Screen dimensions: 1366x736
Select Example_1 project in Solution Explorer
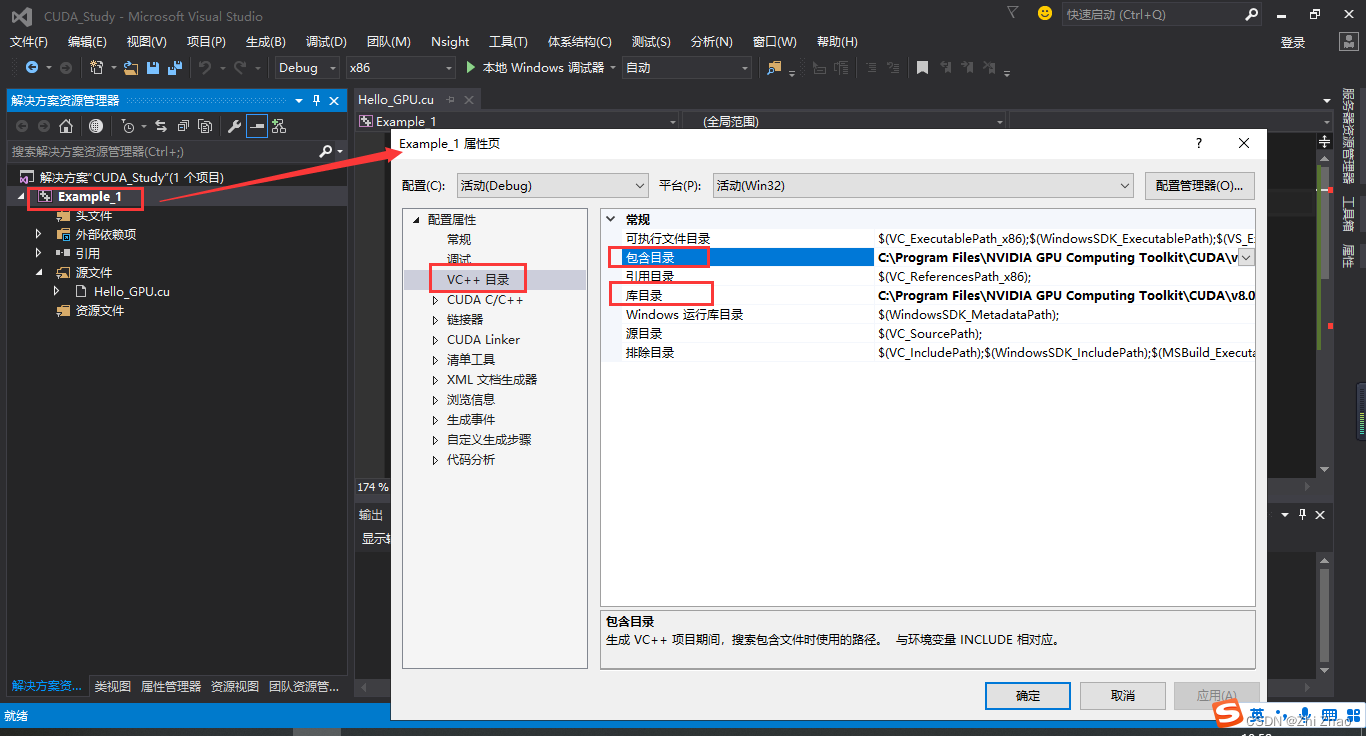(x=89, y=196)
